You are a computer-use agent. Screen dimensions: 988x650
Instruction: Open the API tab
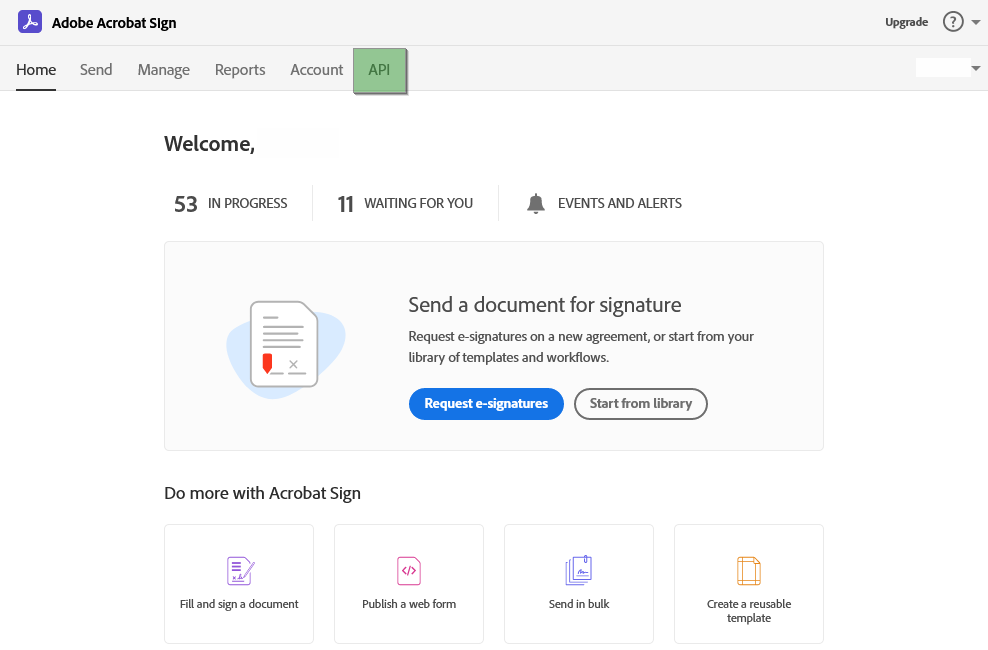pos(379,70)
